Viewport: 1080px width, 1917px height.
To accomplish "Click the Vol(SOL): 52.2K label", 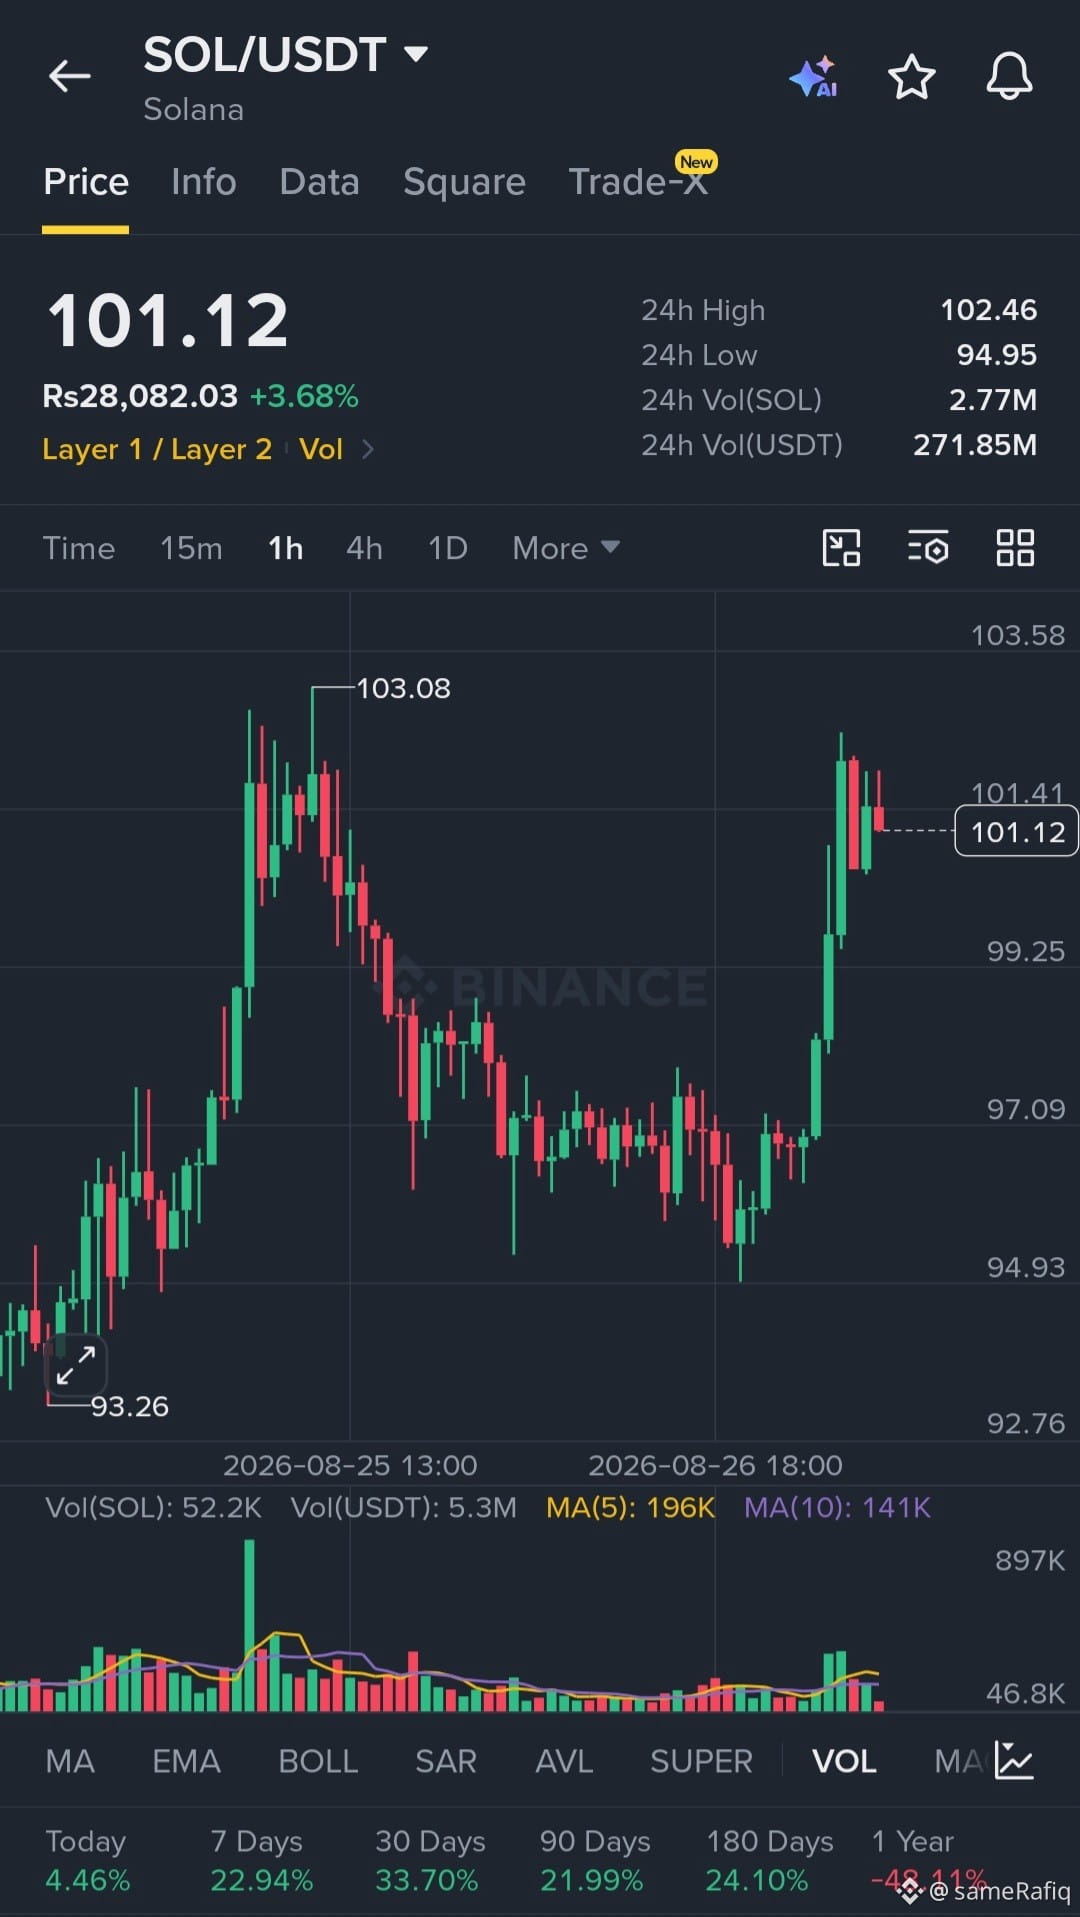I will pyautogui.click(x=153, y=1507).
